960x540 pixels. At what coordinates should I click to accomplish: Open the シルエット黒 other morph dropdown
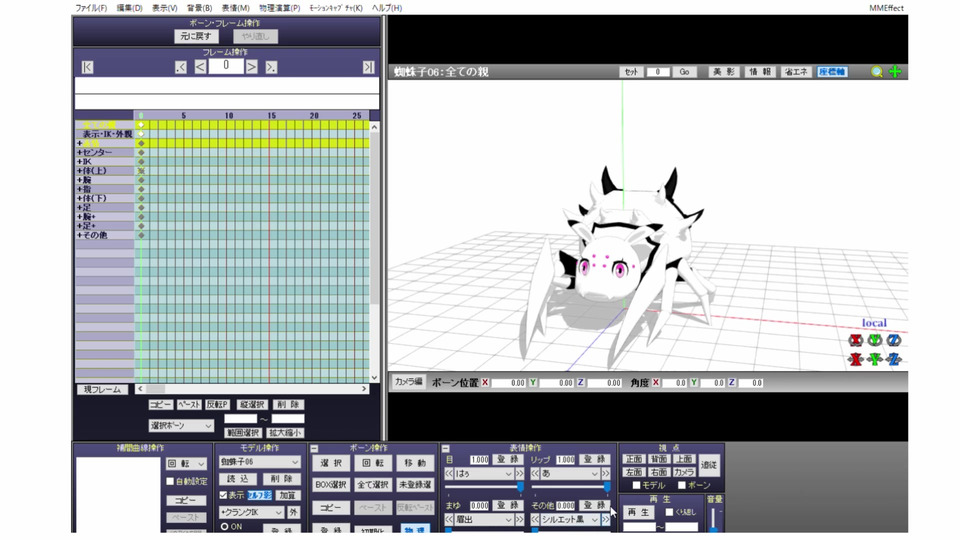[569, 519]
